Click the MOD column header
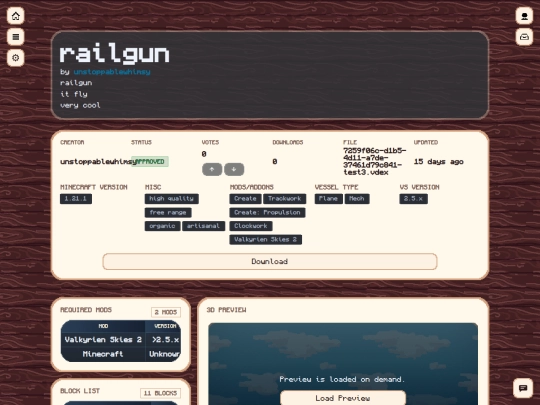 (x=103, y=326)
